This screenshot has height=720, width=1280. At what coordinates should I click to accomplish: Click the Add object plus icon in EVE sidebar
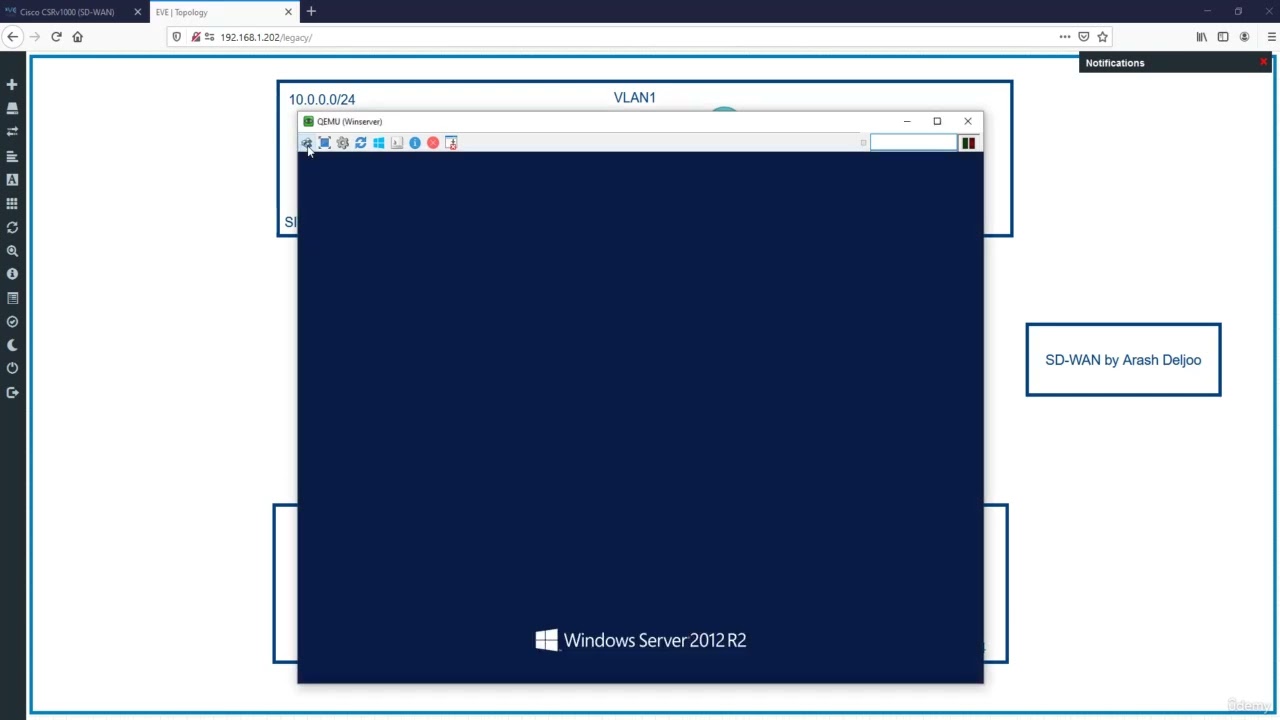(x=12, y=85)
